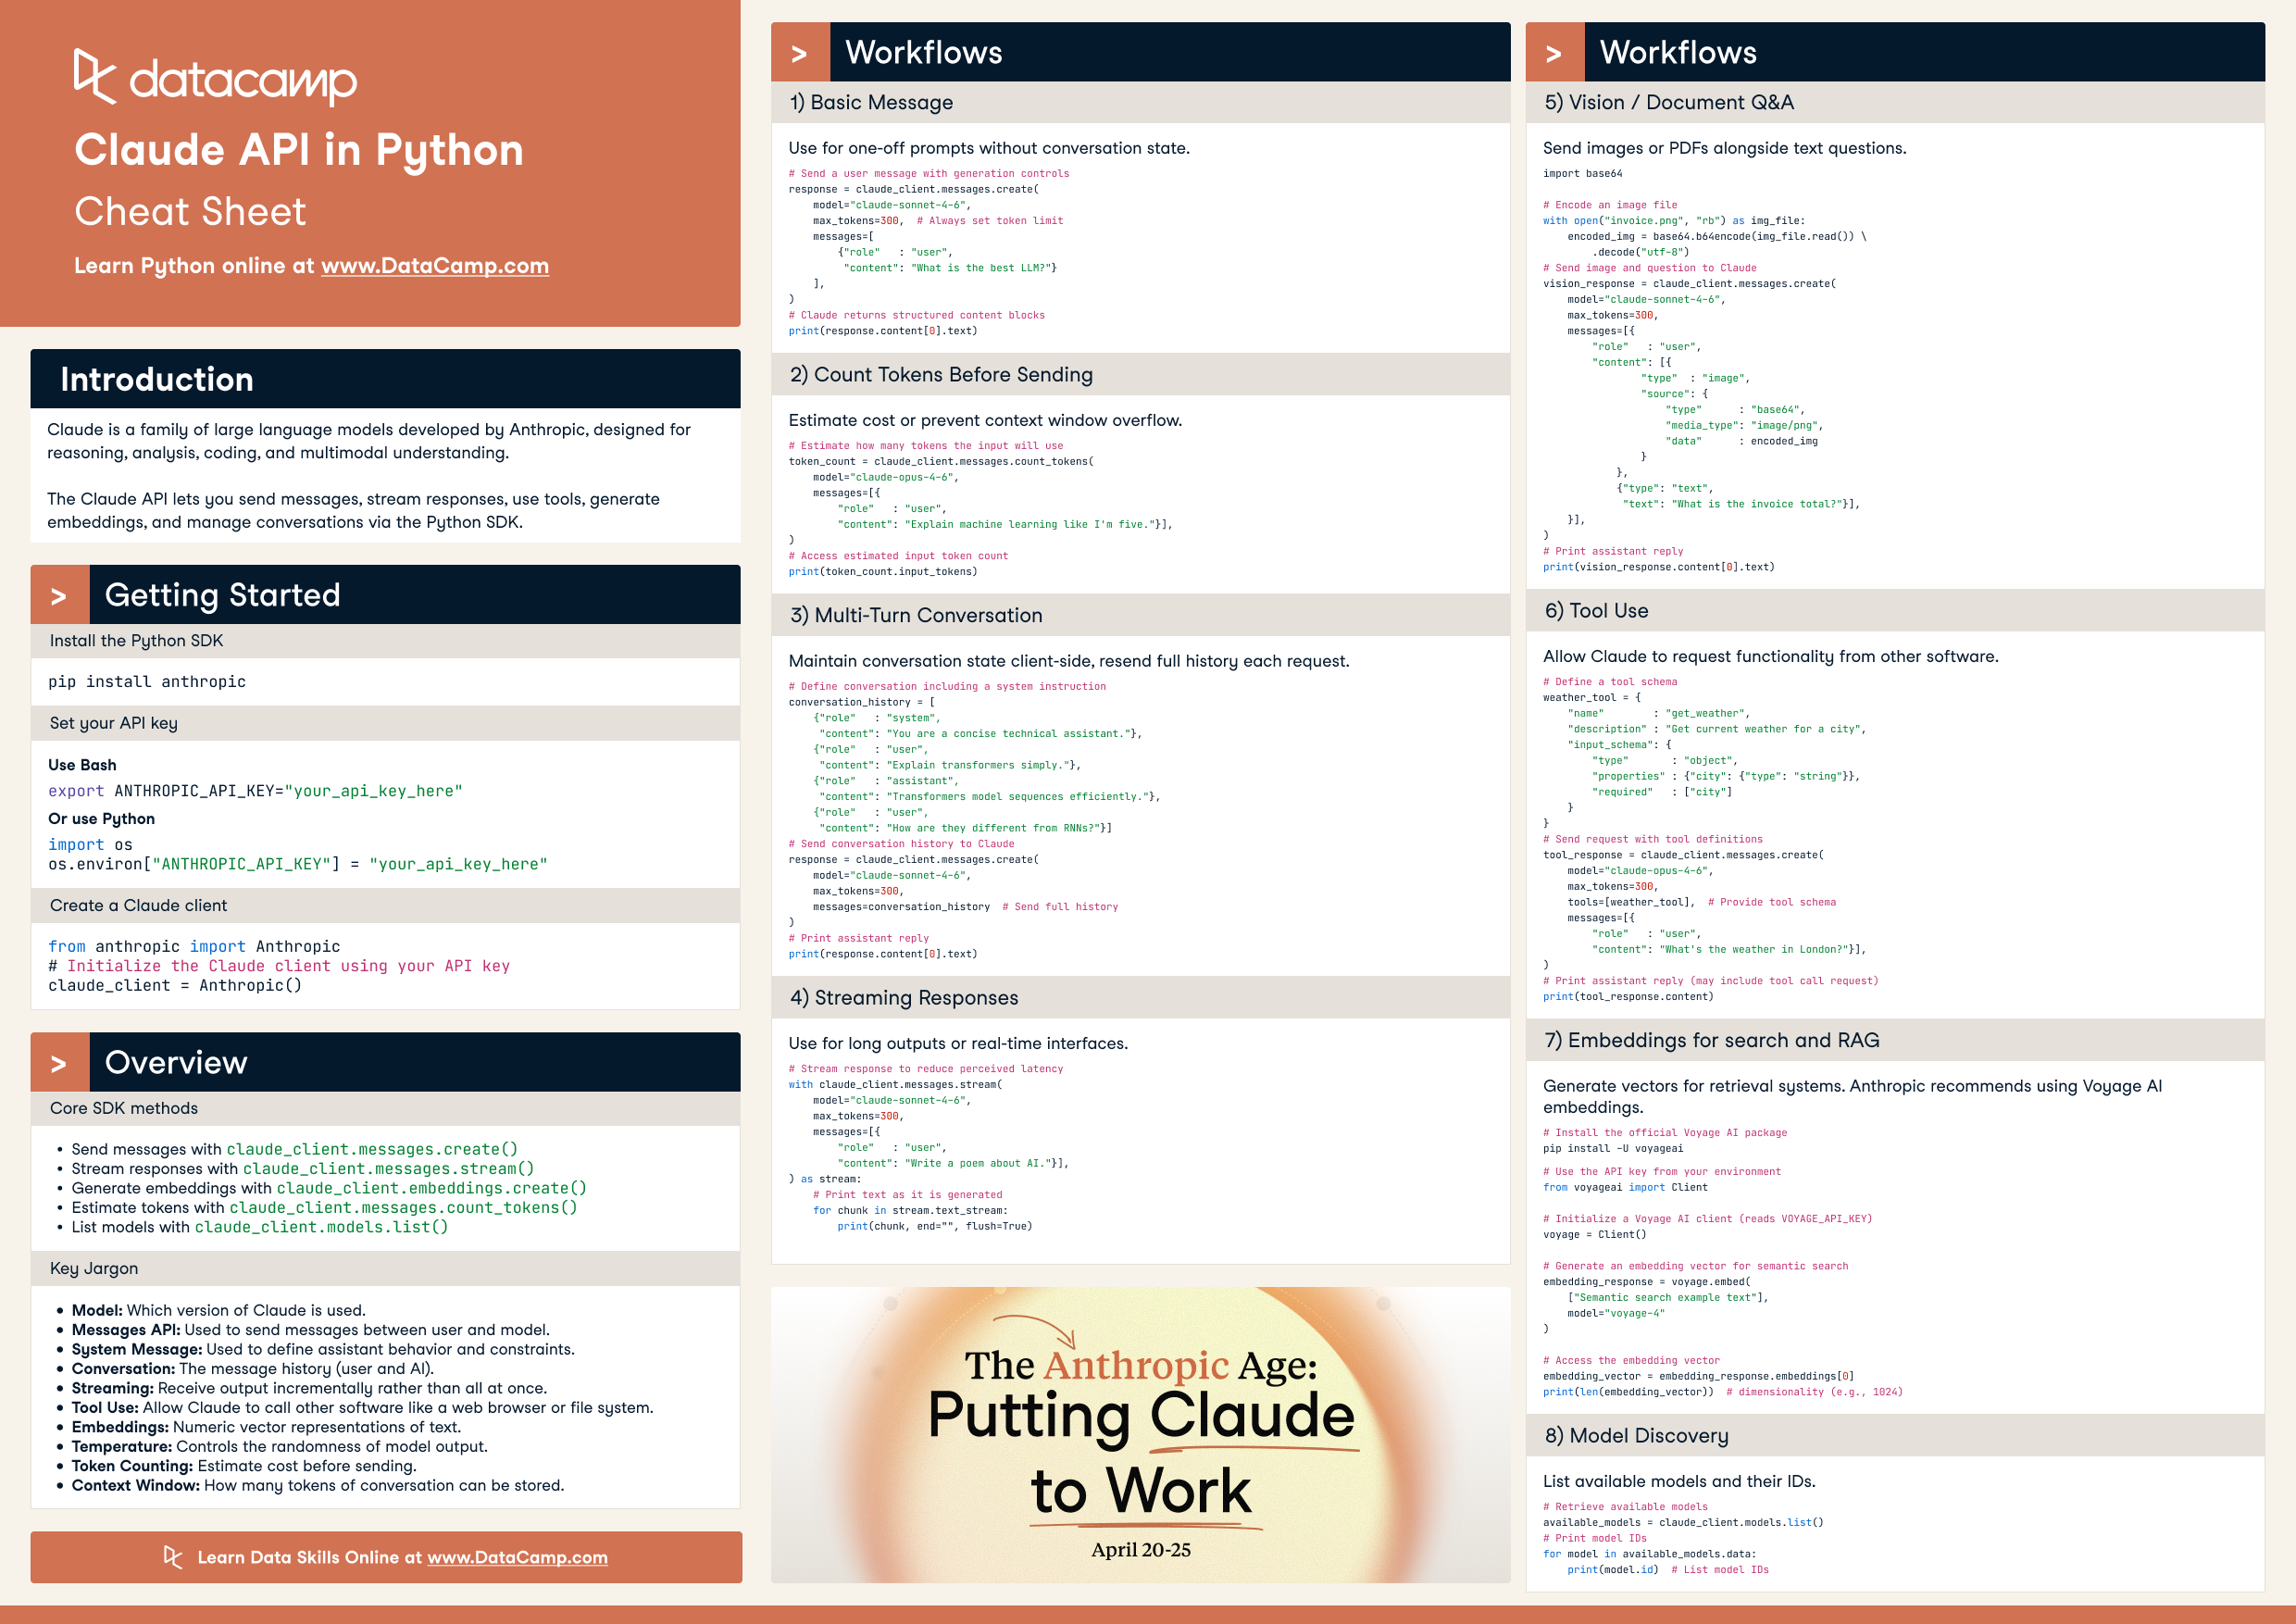
Task: Click '4) Streaming Responses' section title
Action: tap(904, 998)
